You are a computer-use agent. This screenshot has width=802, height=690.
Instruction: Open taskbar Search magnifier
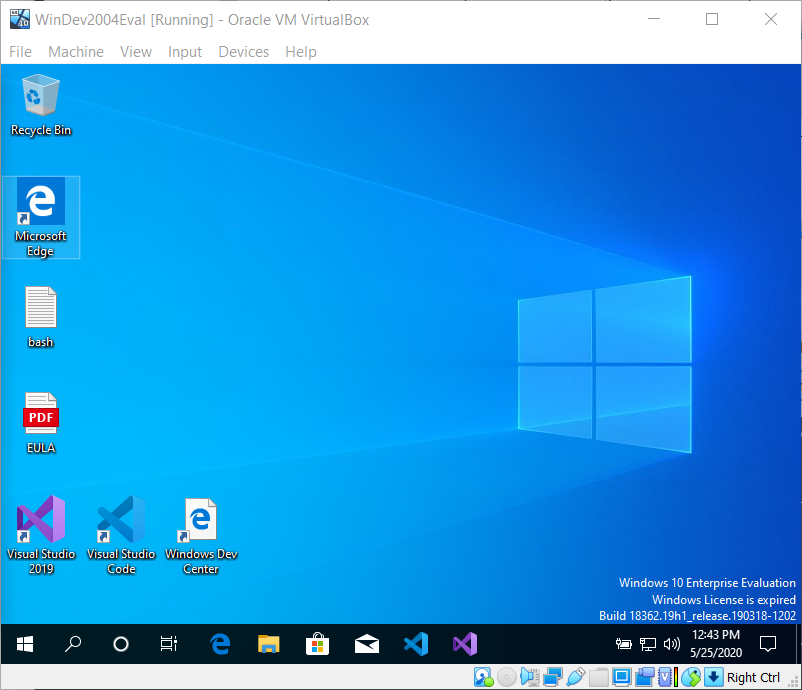[73, 644]
